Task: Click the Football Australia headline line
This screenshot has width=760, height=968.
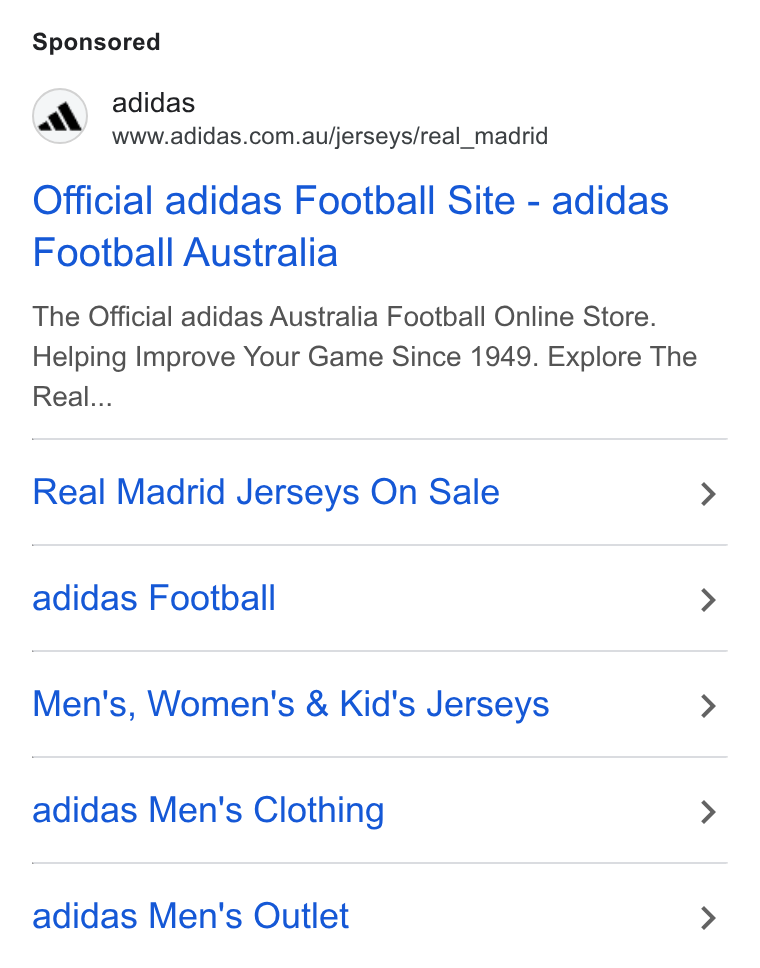Action: (x=185, y=252)
